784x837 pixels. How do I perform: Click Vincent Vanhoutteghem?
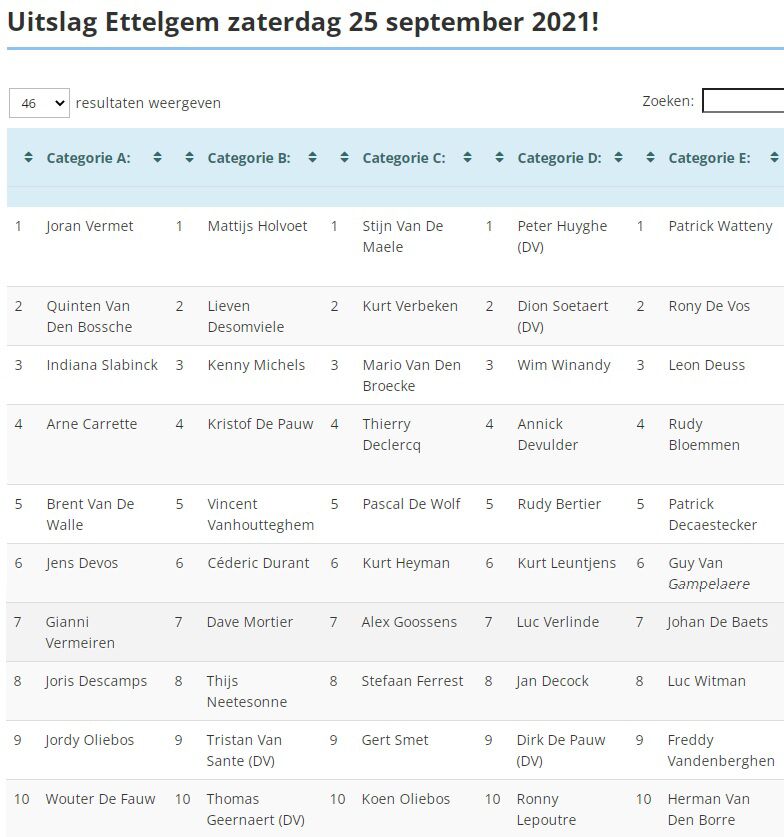point(260,515)
